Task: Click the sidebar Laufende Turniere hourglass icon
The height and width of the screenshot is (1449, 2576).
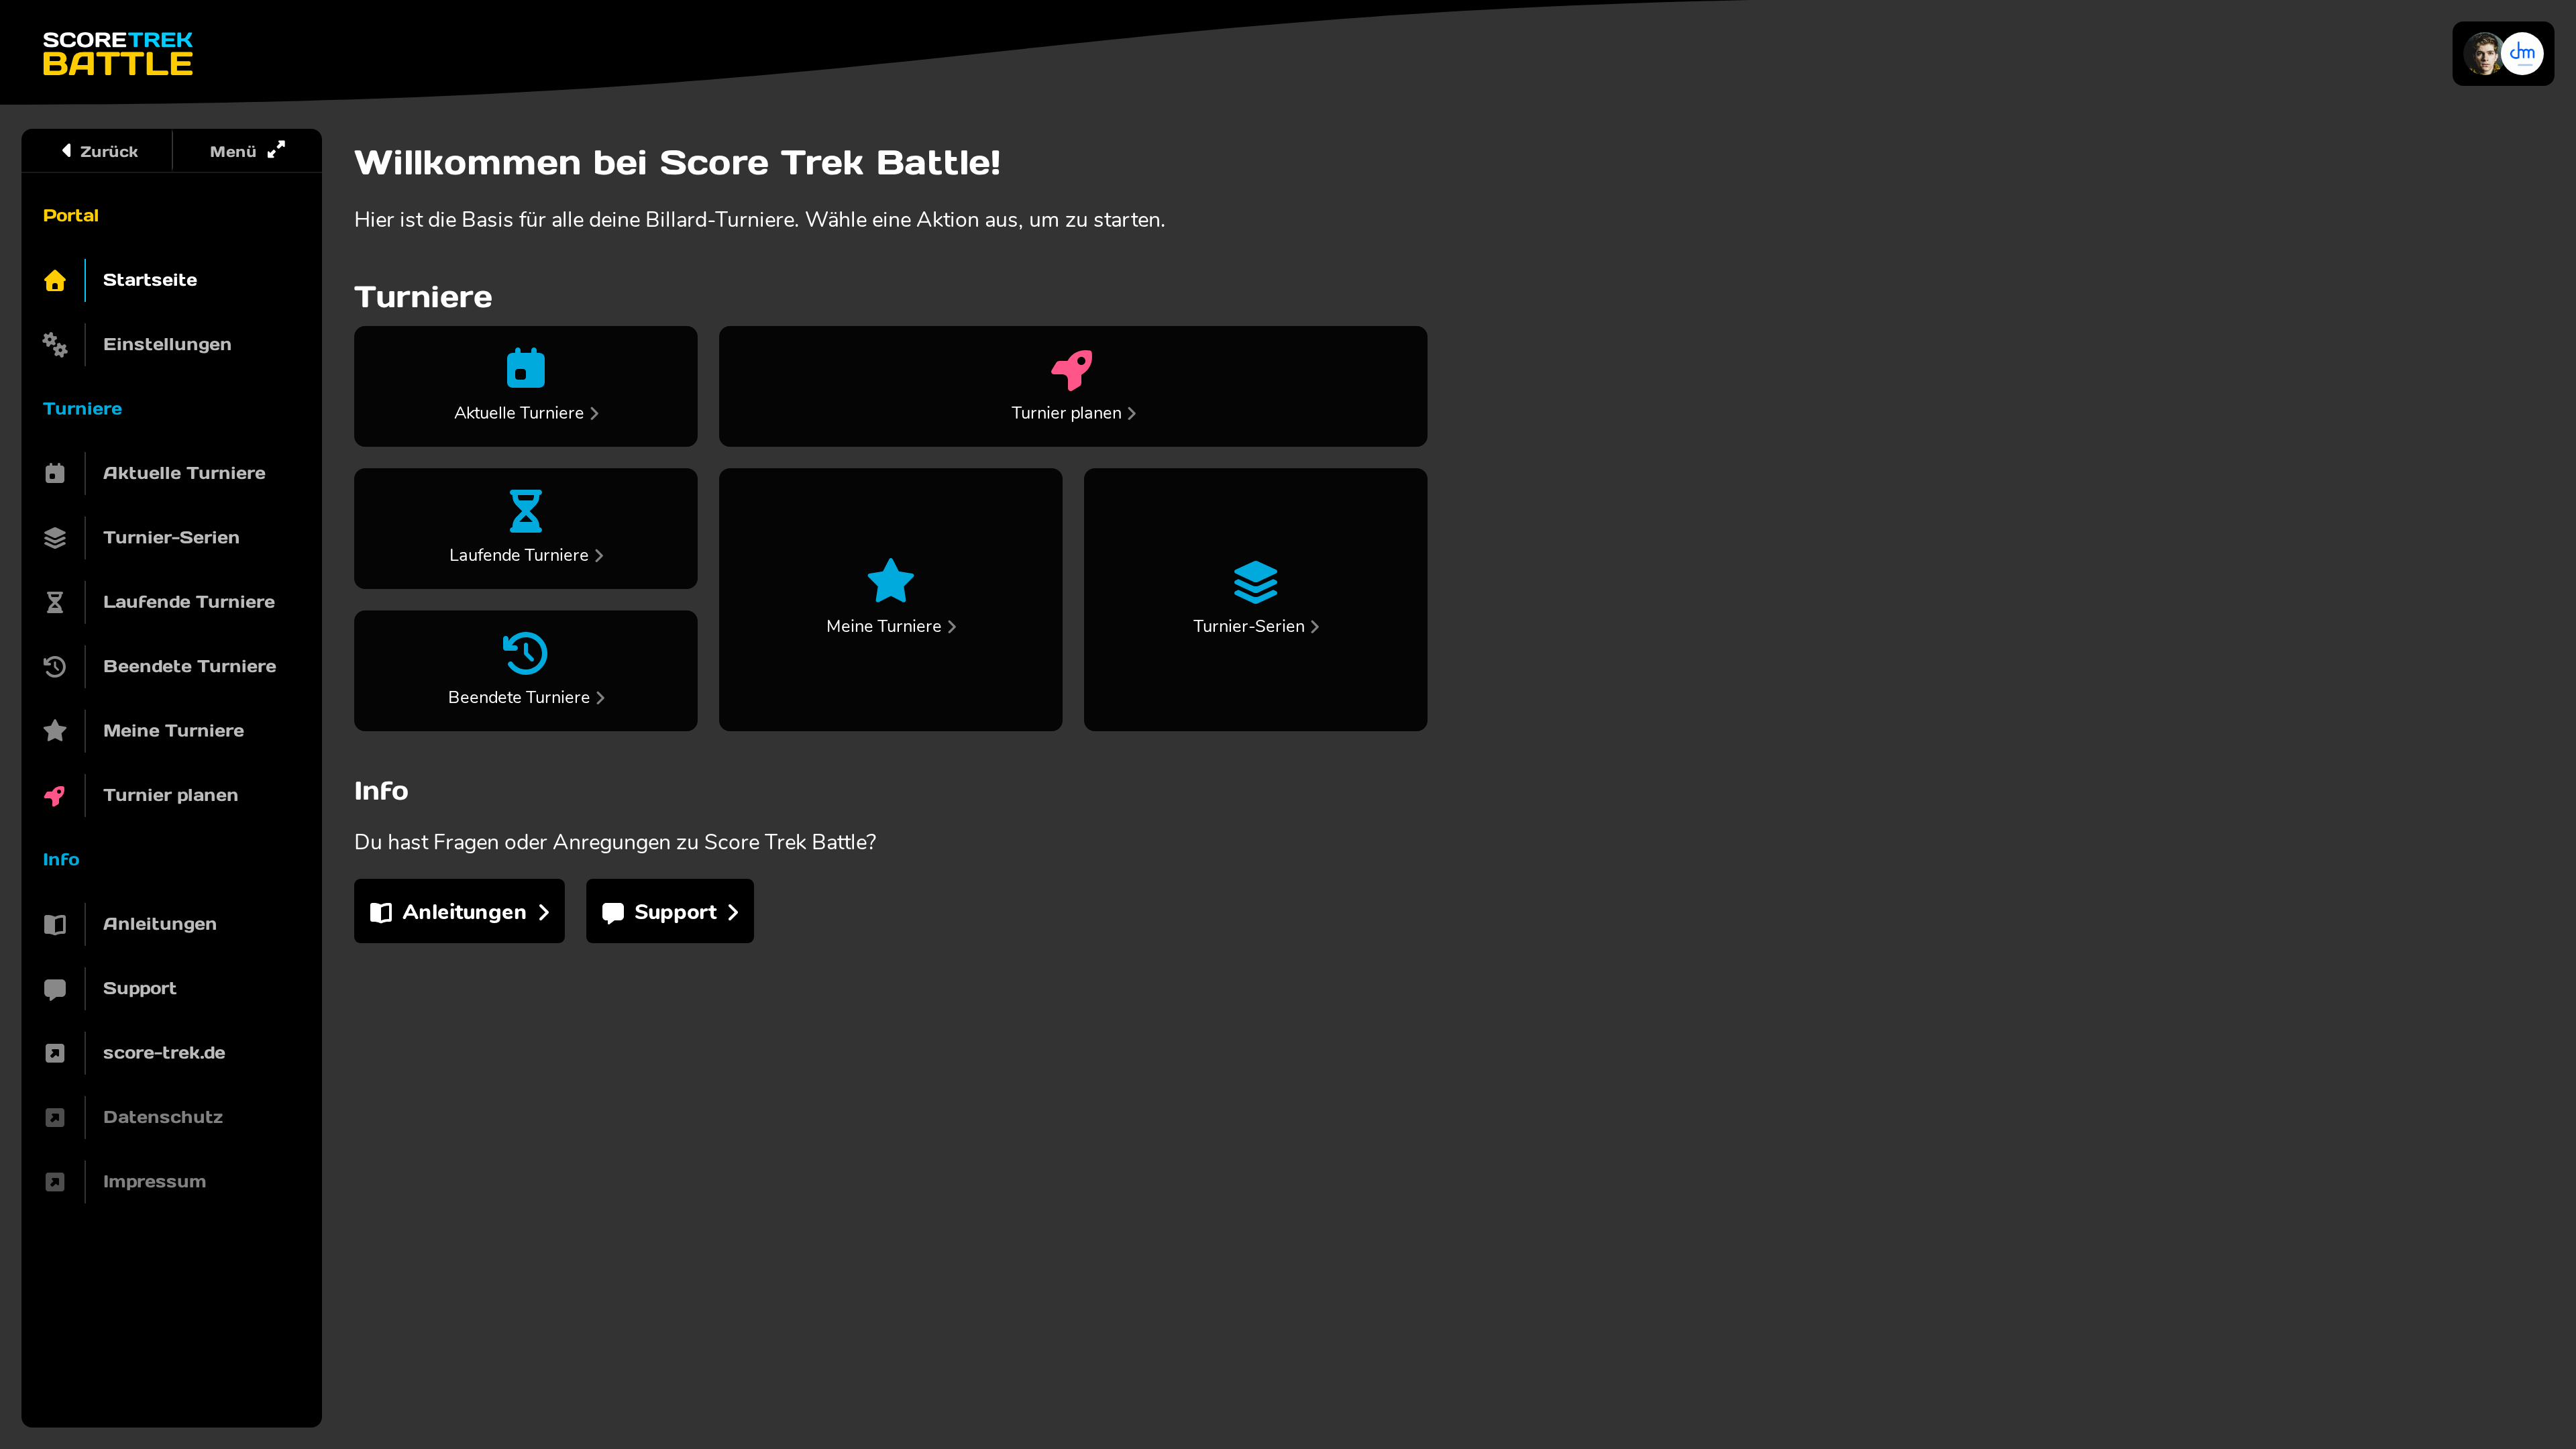Action: [x=55, y=602]
